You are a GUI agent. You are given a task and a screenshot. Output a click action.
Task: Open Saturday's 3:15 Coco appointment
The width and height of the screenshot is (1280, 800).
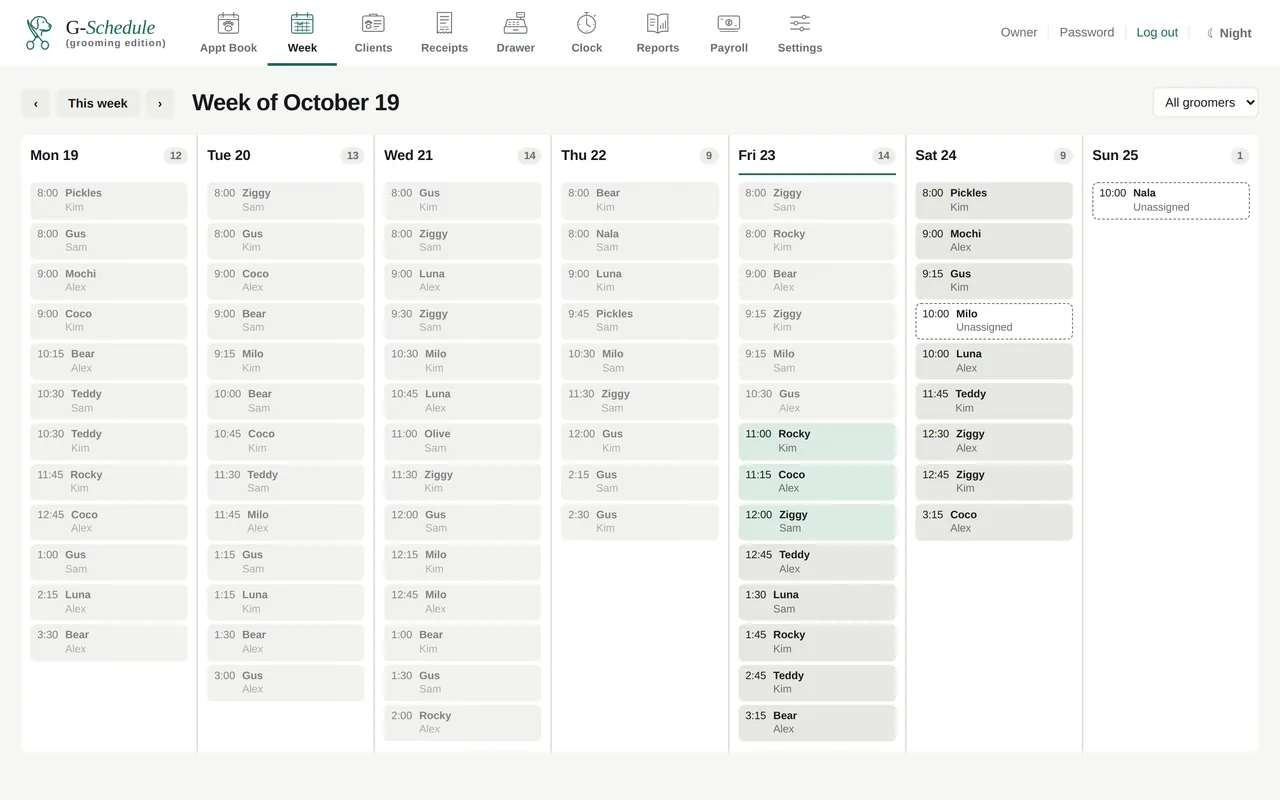pos(994,522)
